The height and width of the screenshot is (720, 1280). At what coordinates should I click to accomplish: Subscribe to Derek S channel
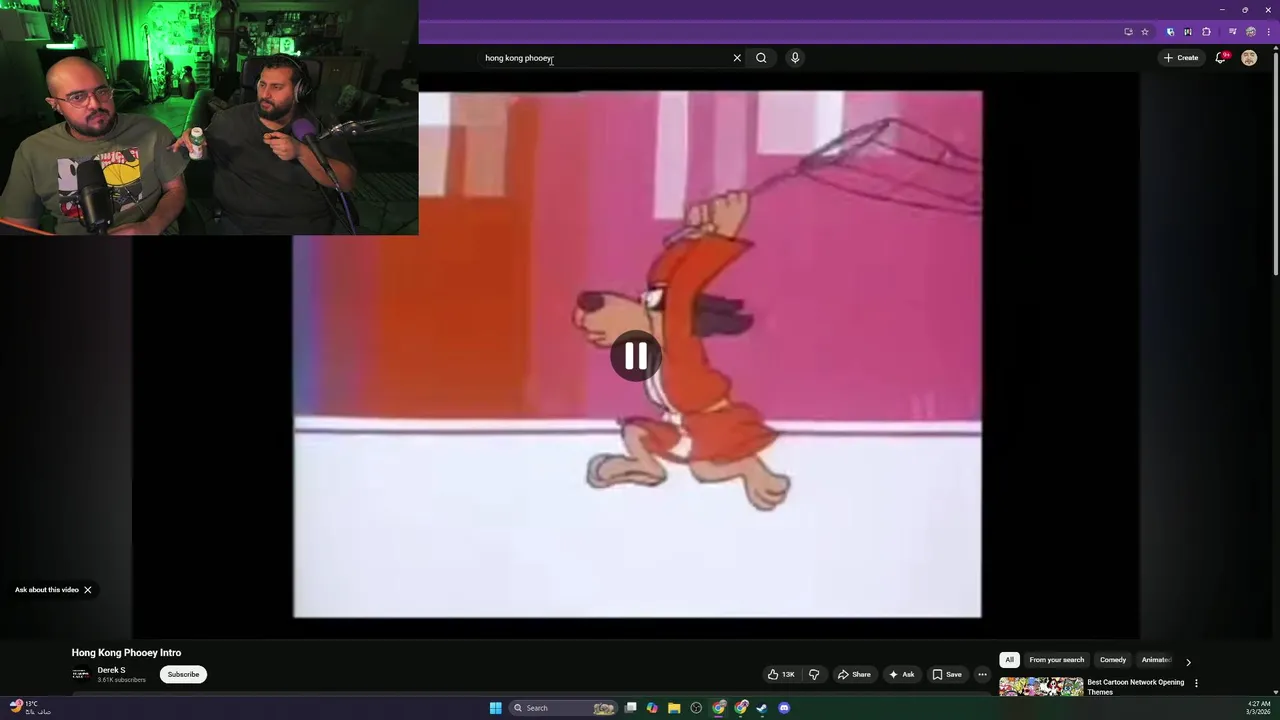(183, 674)
